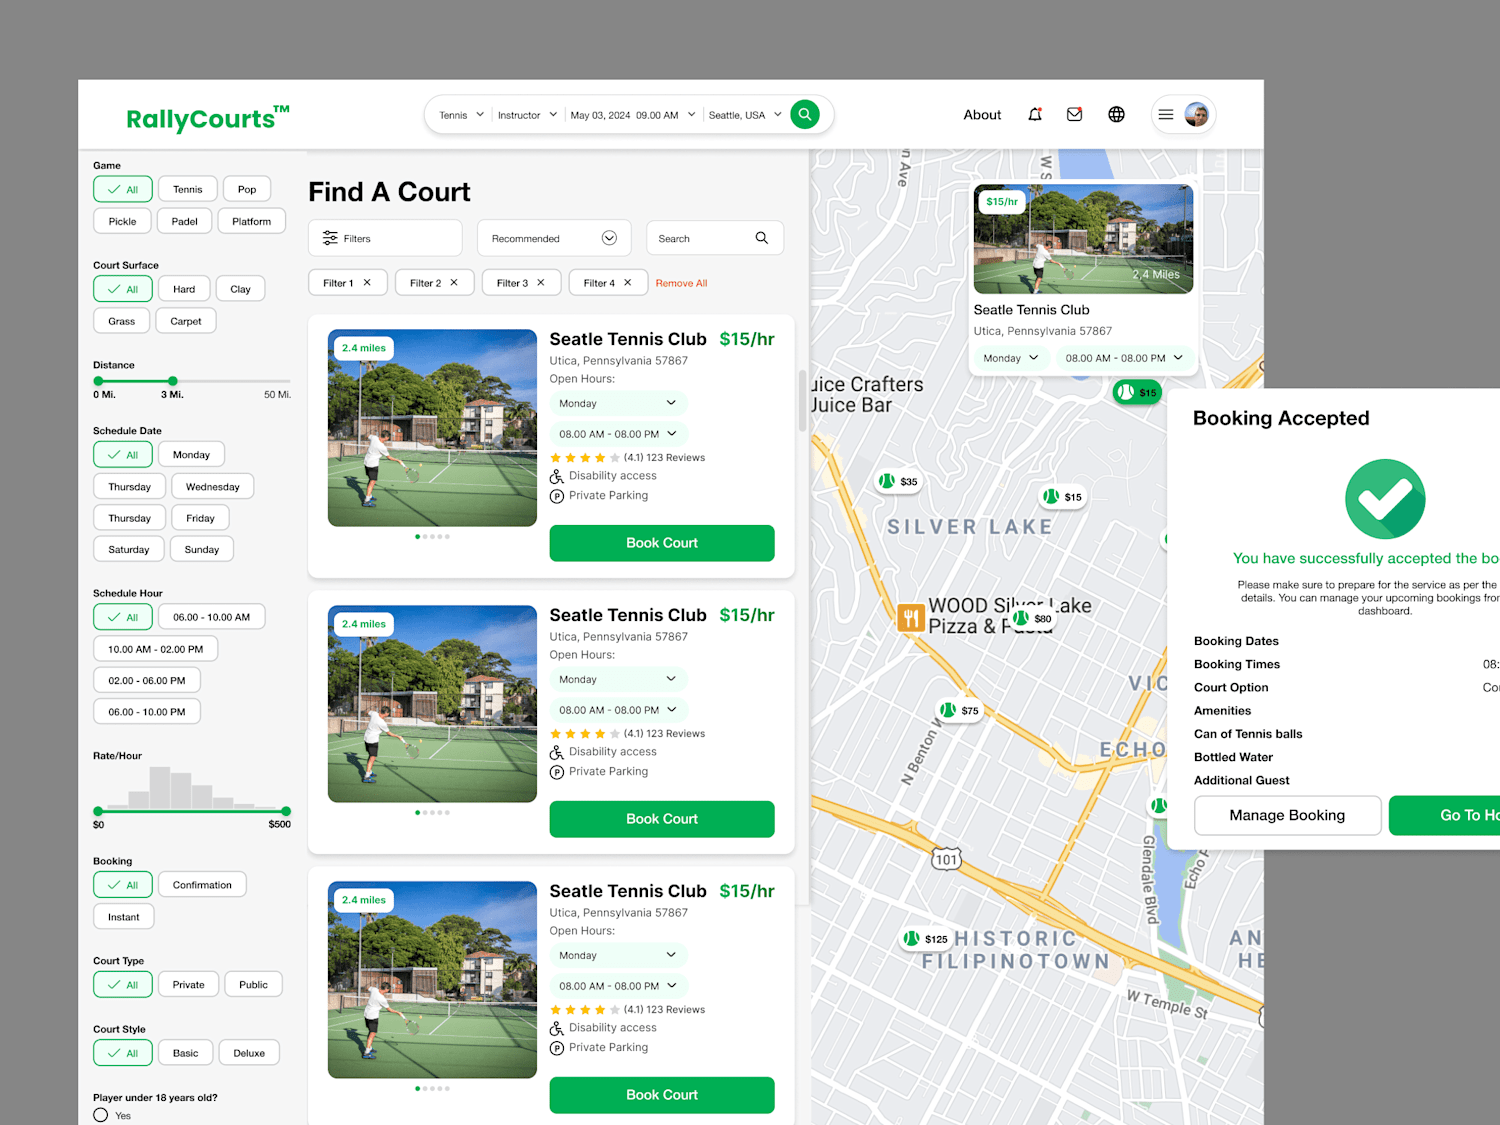Choose 10.00 AM - 02.00 PM slot
Screen dimensions: 1500x1125
155,649
